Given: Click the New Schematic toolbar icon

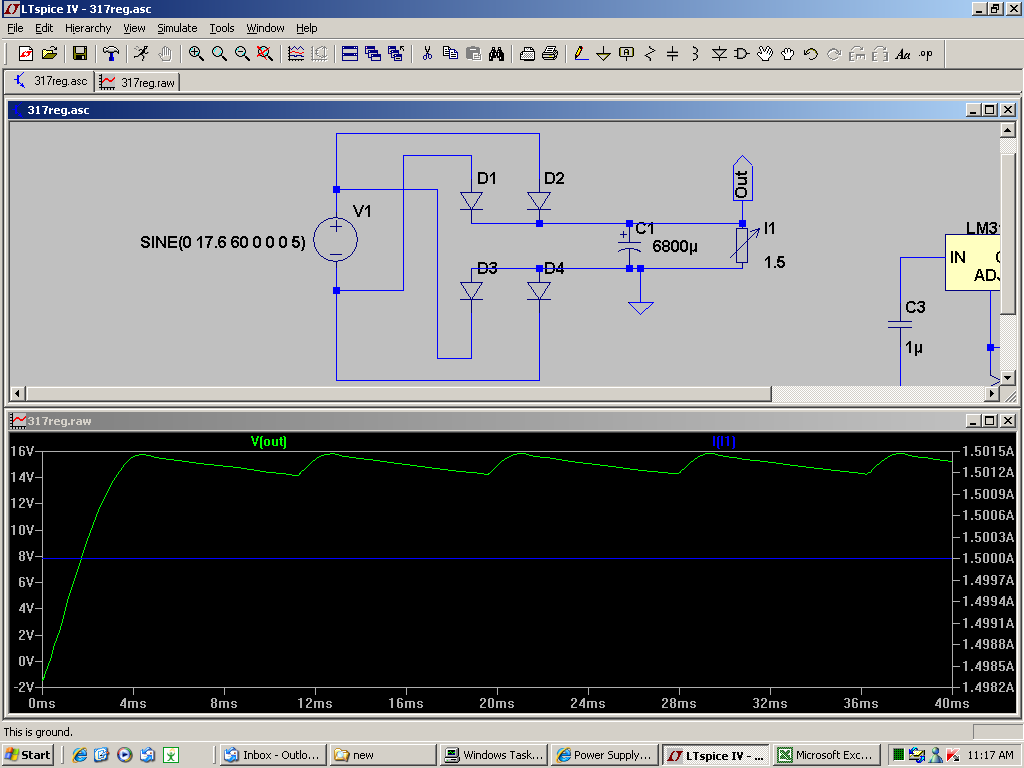Looking at the screenshot, I should point(25,54).
